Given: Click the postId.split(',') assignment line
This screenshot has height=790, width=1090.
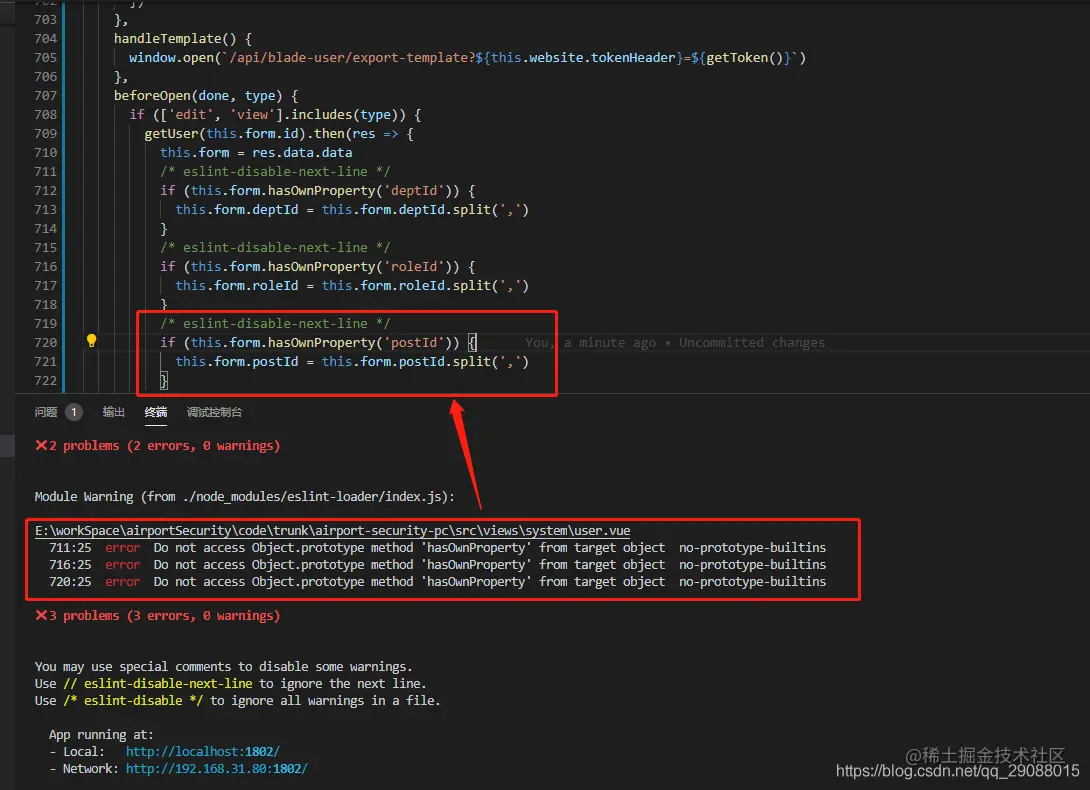Looking at the screenshot, I should click(x=352, y=362).
